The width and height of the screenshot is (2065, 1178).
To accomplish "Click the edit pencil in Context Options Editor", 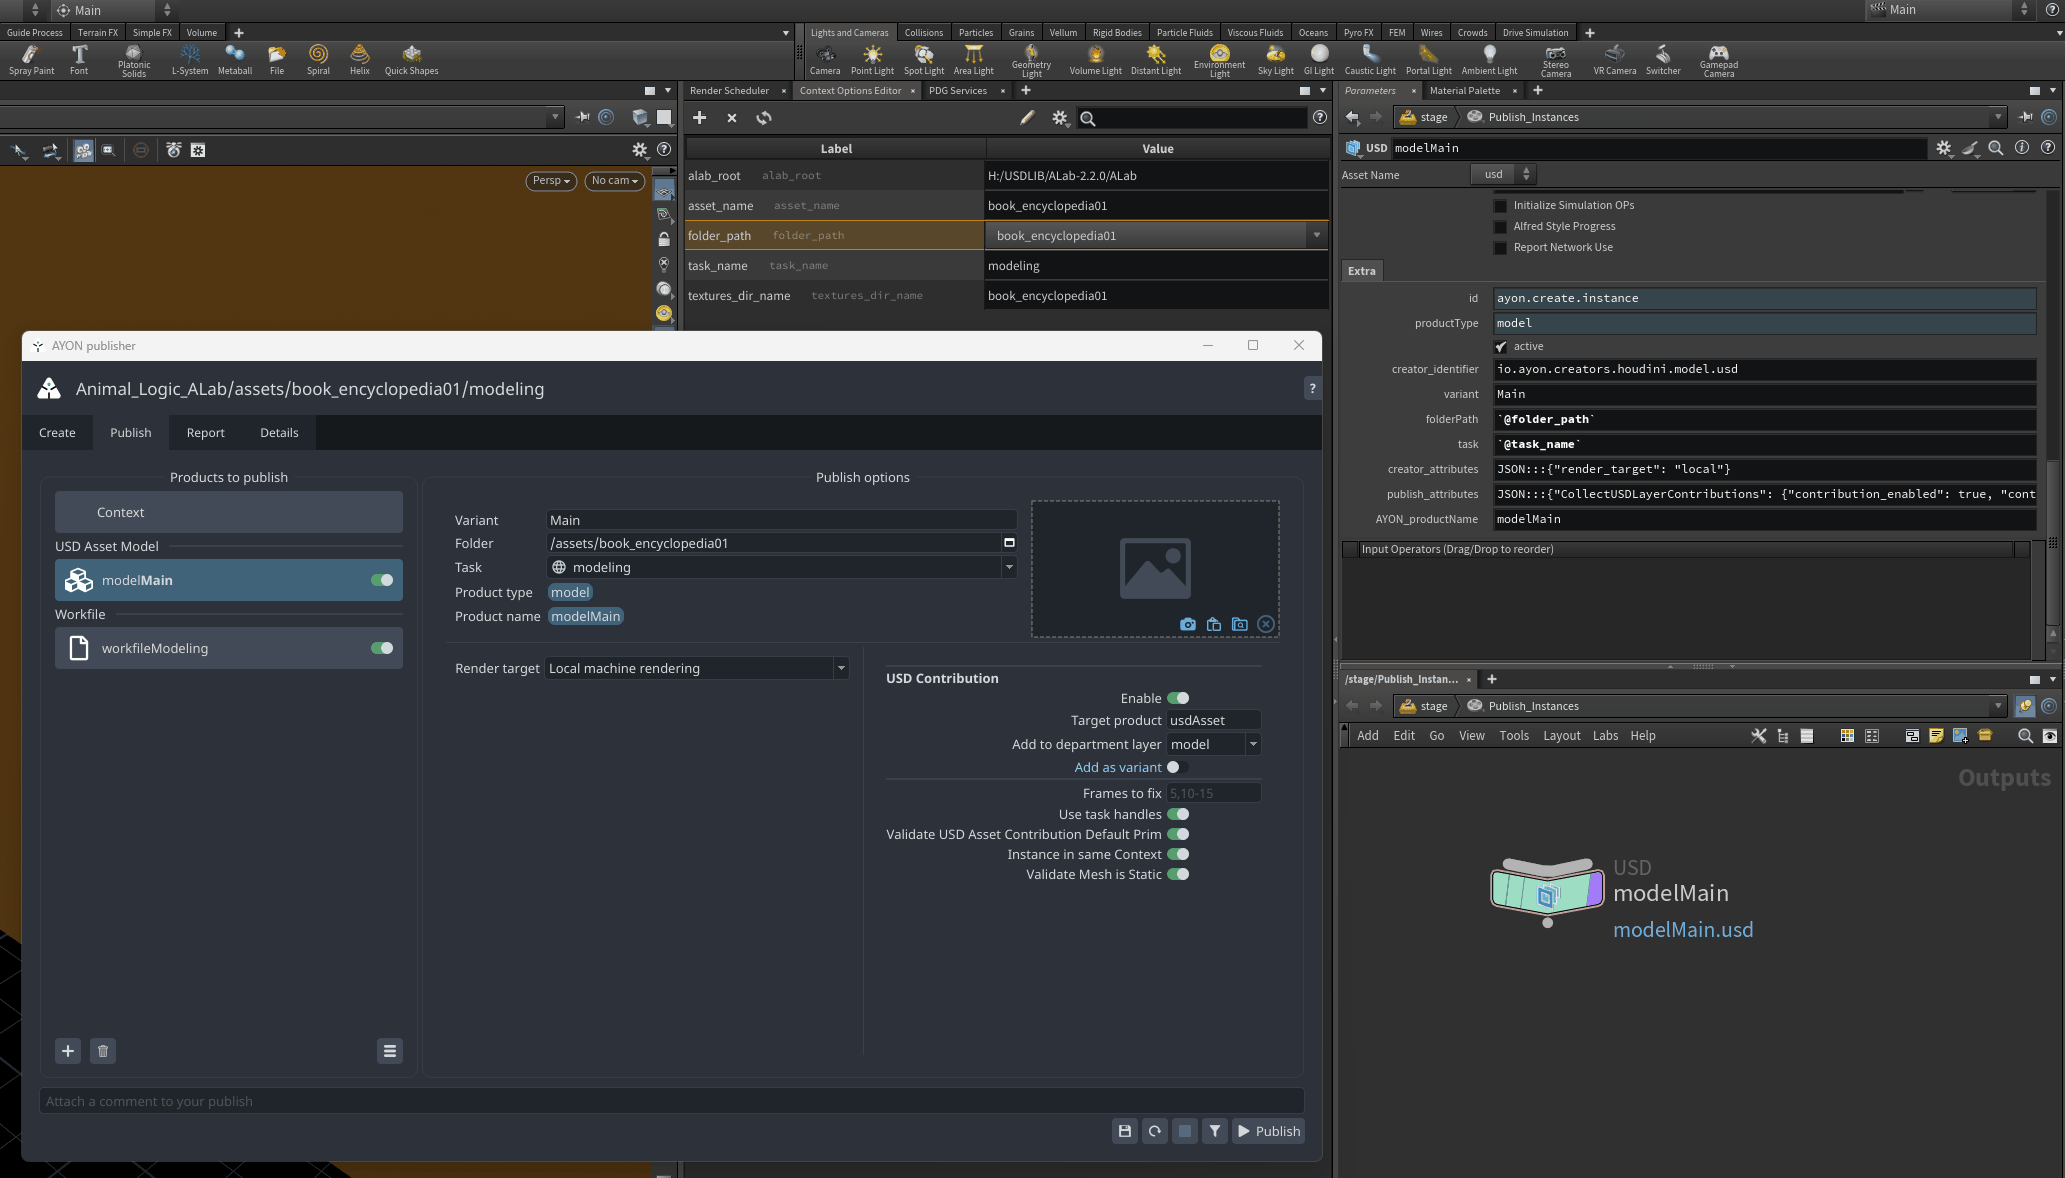I will 1027,118.
